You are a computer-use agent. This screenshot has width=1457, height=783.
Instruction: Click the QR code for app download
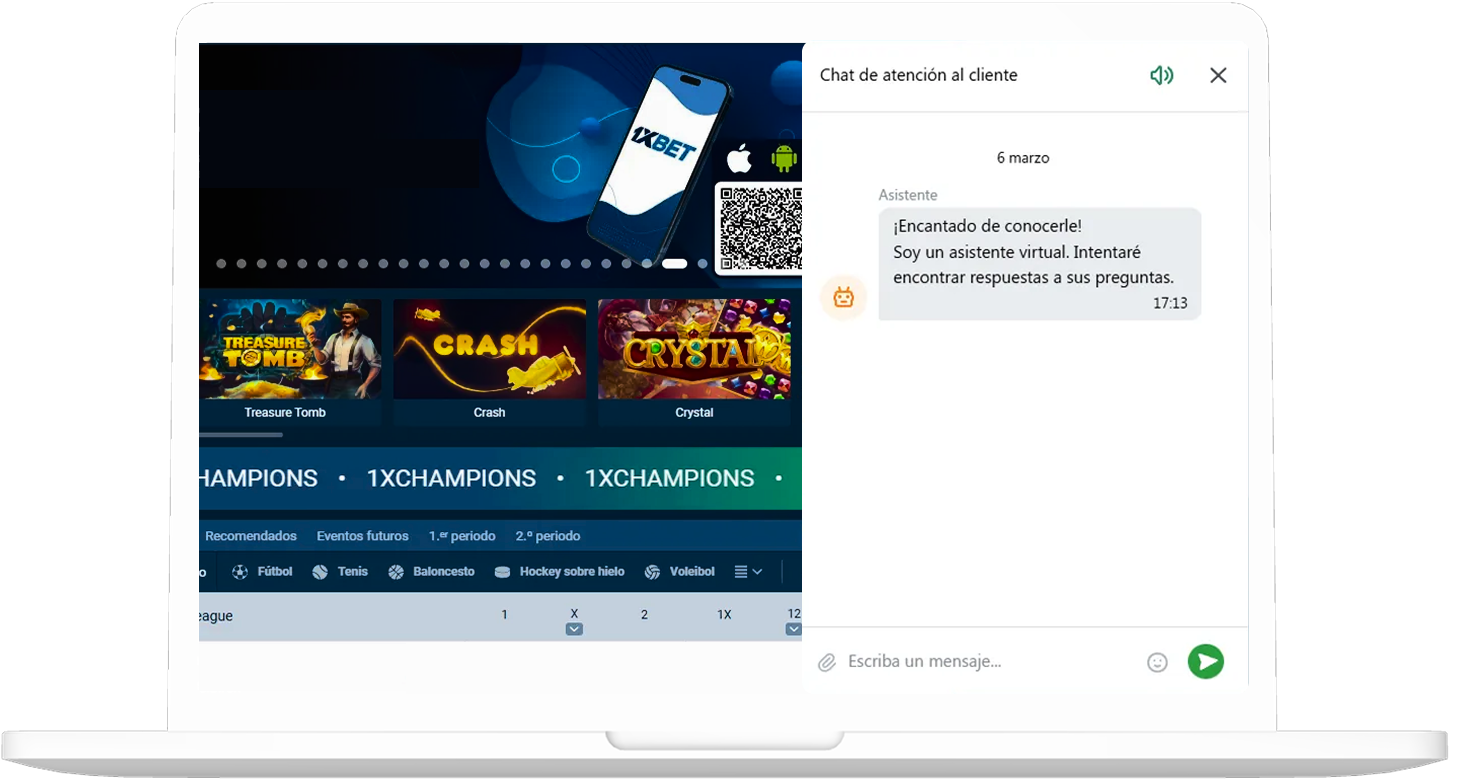(x=761, y=229)
